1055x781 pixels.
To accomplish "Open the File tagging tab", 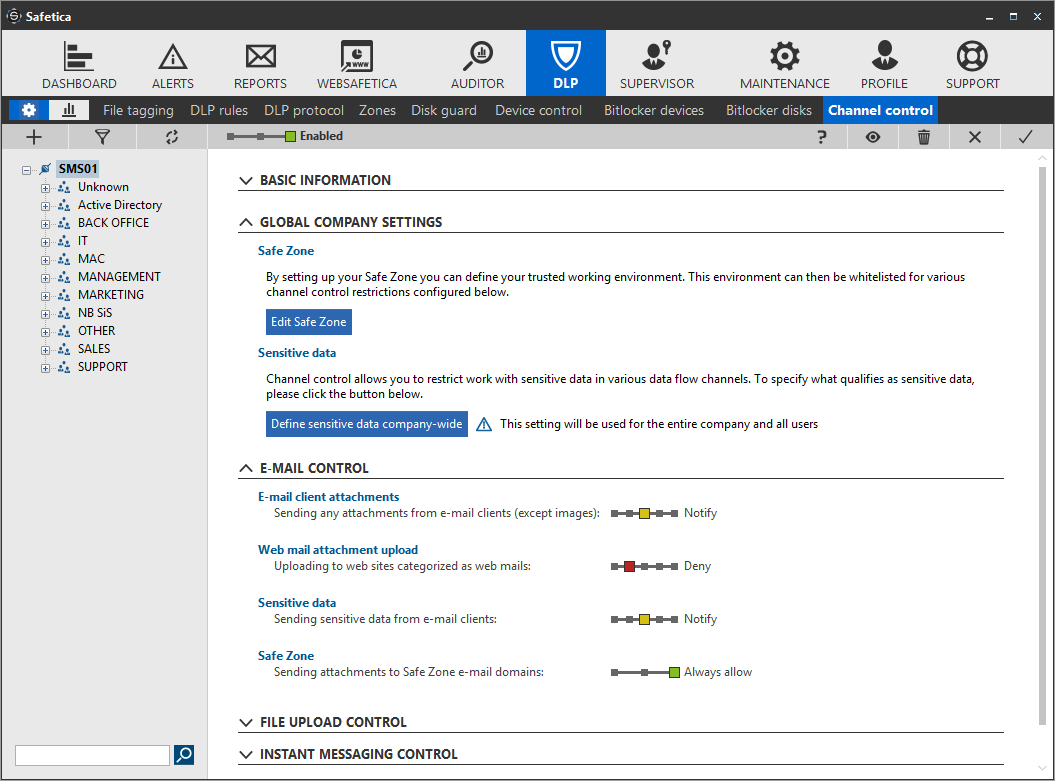I will pos(138,110).
